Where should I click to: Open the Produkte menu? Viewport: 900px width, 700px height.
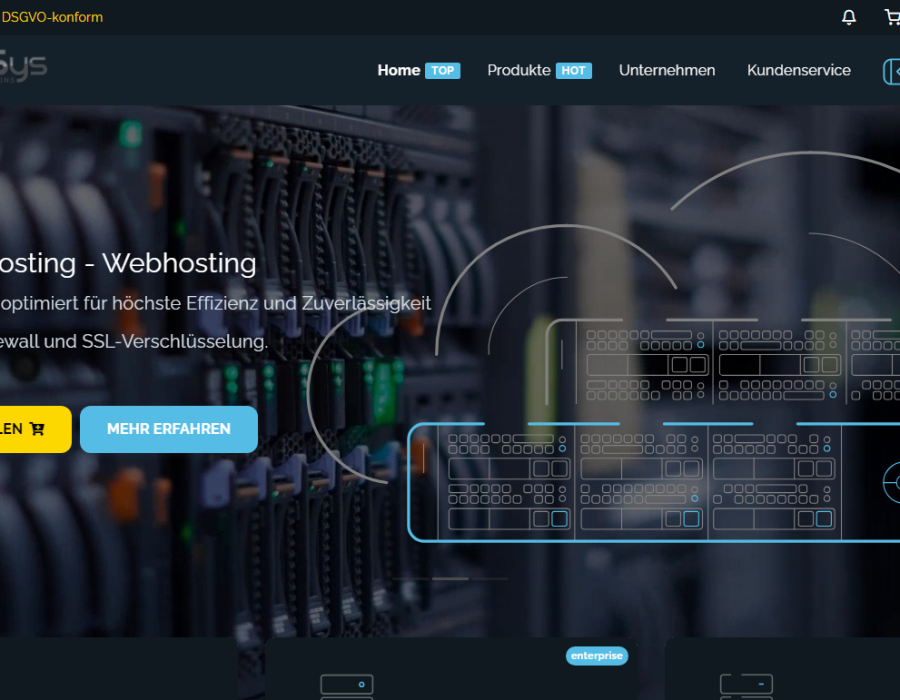518,70
